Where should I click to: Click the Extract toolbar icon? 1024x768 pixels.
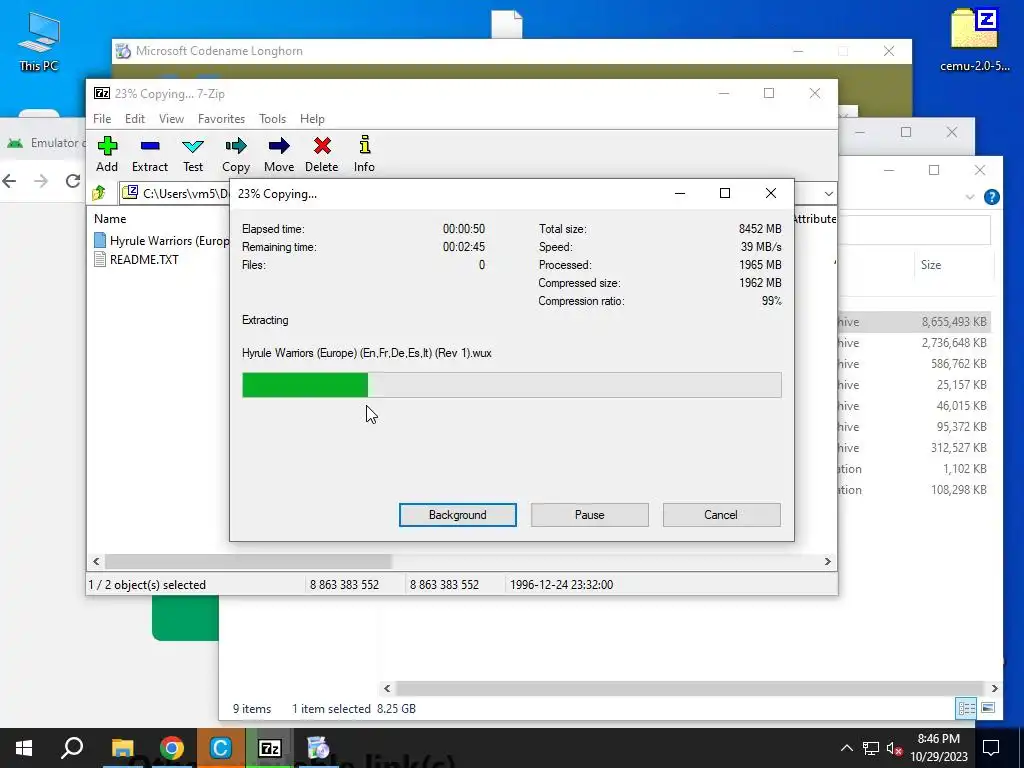(150, 154)
